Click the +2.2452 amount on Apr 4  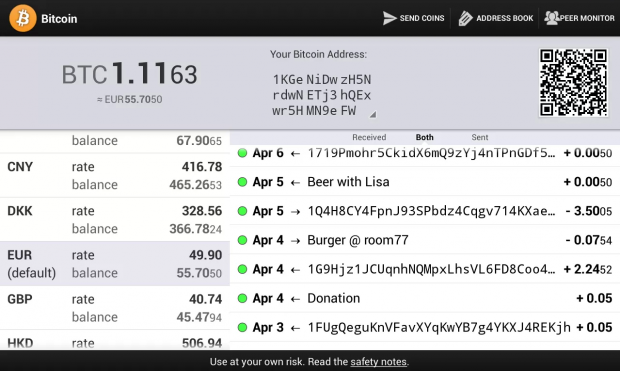(x=588, y=269)
